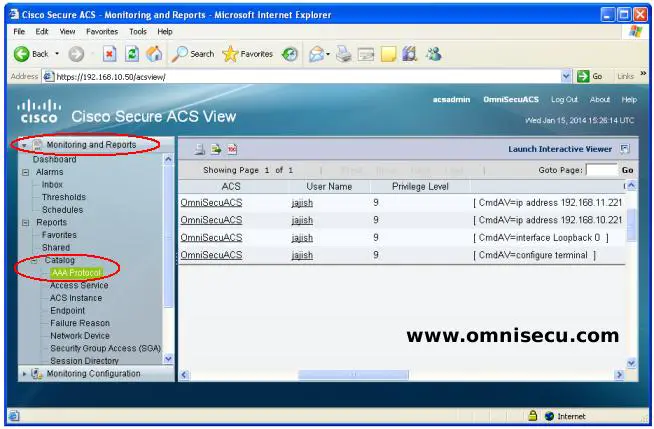Open the File menu
Viewport: 654px width, 429px height.
pyautogui.click(x=19, y=32)
